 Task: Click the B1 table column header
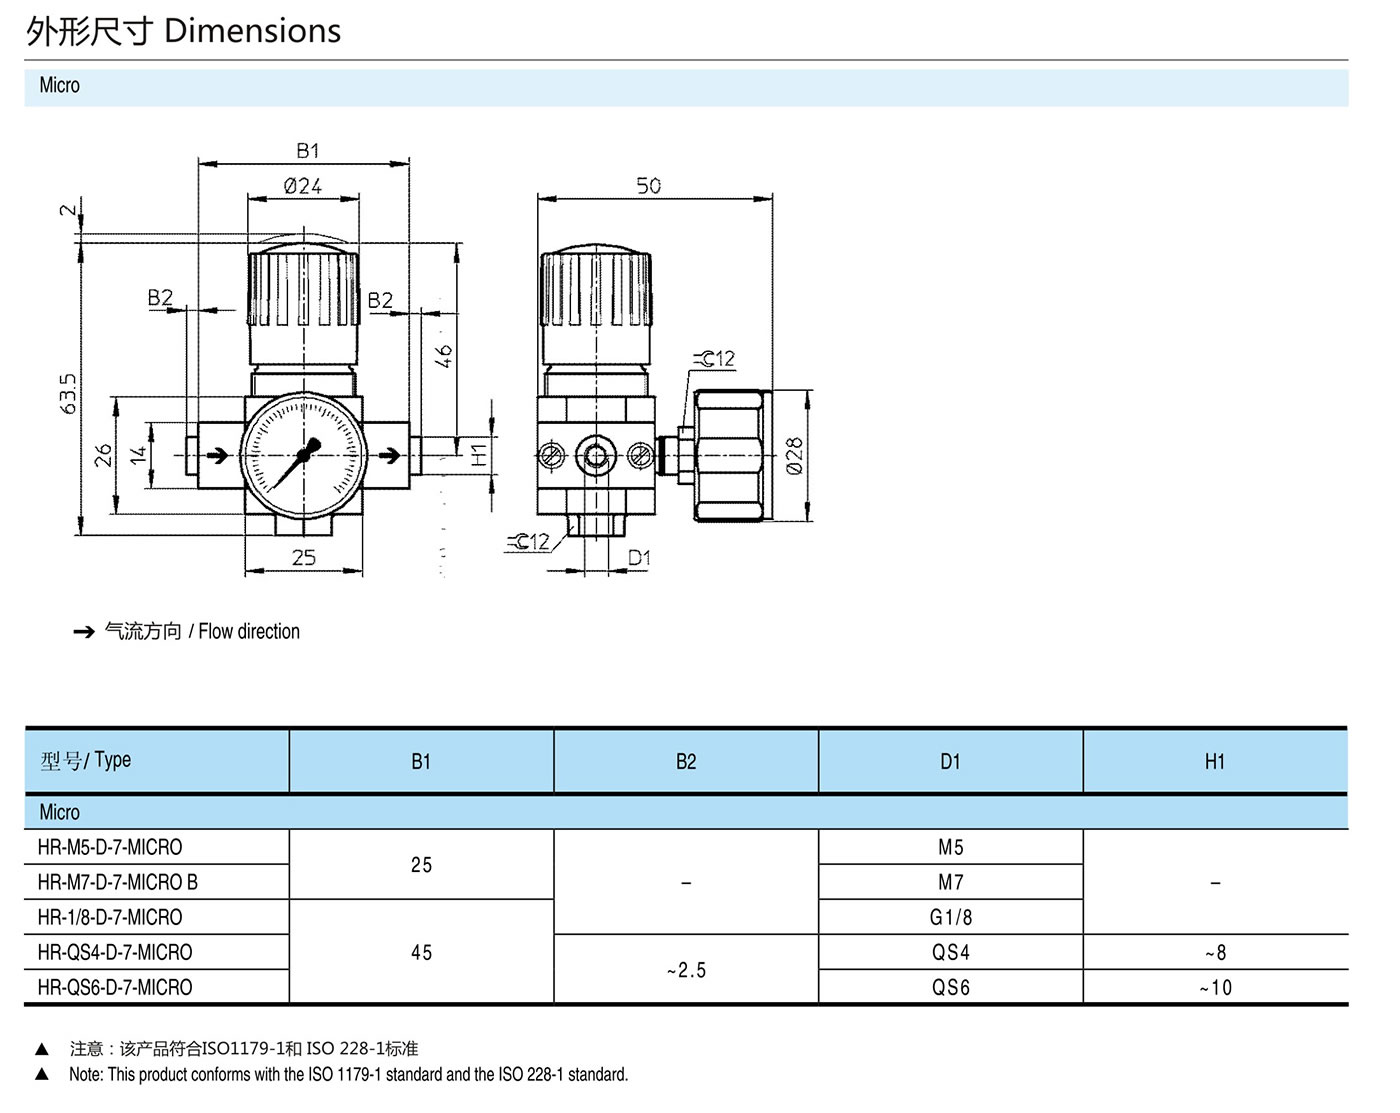point(421,762)
